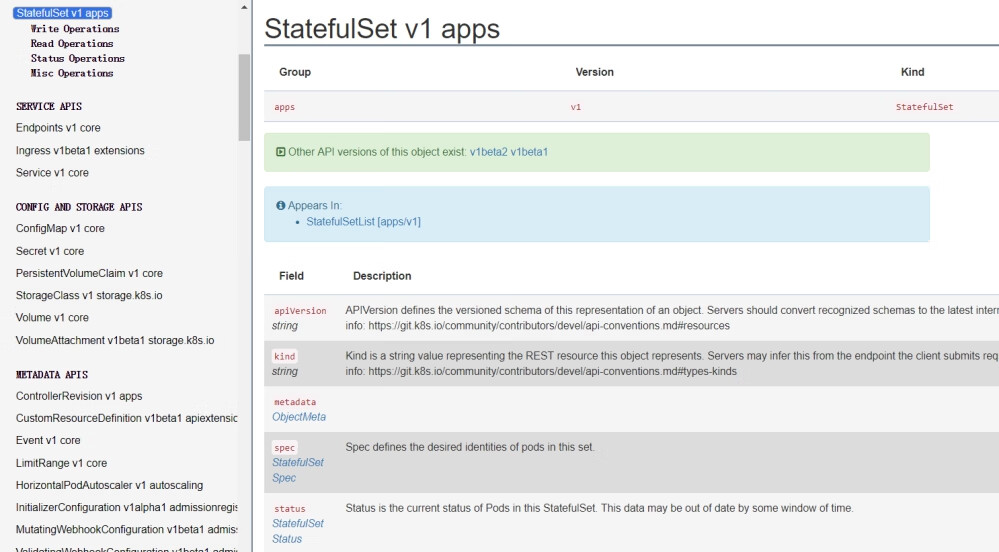Jump to Misc Operations subsection
The width and height of the screenshot is (999, 552).
coord(72,73)
